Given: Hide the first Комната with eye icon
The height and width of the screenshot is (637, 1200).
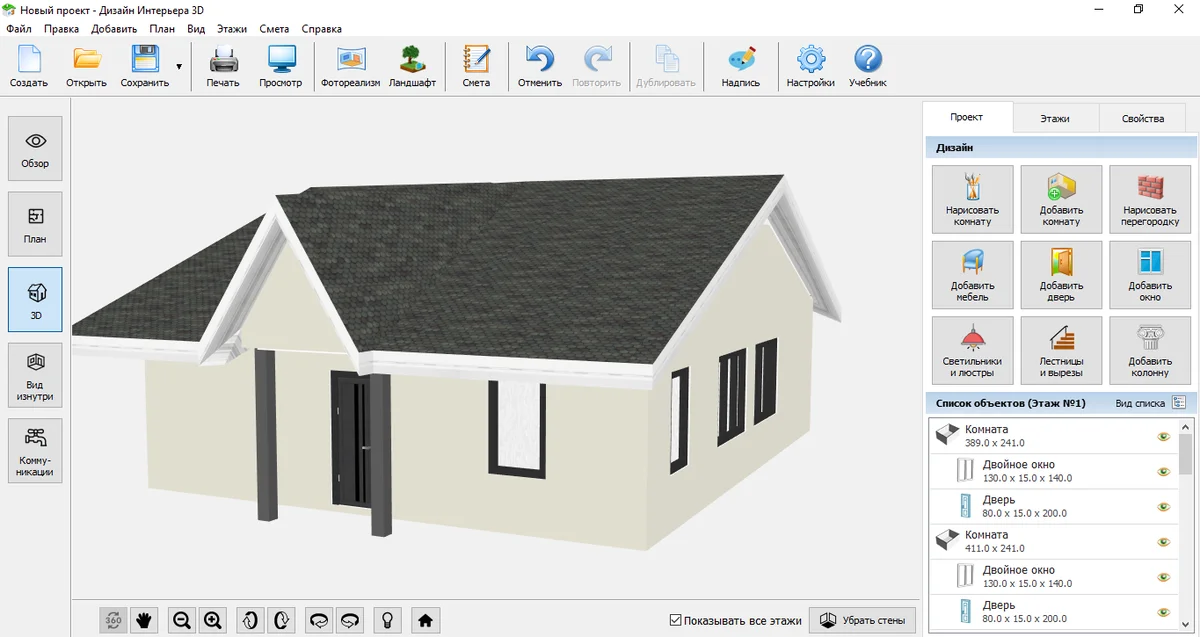Looking at the screenshot, I should 1163,437.
